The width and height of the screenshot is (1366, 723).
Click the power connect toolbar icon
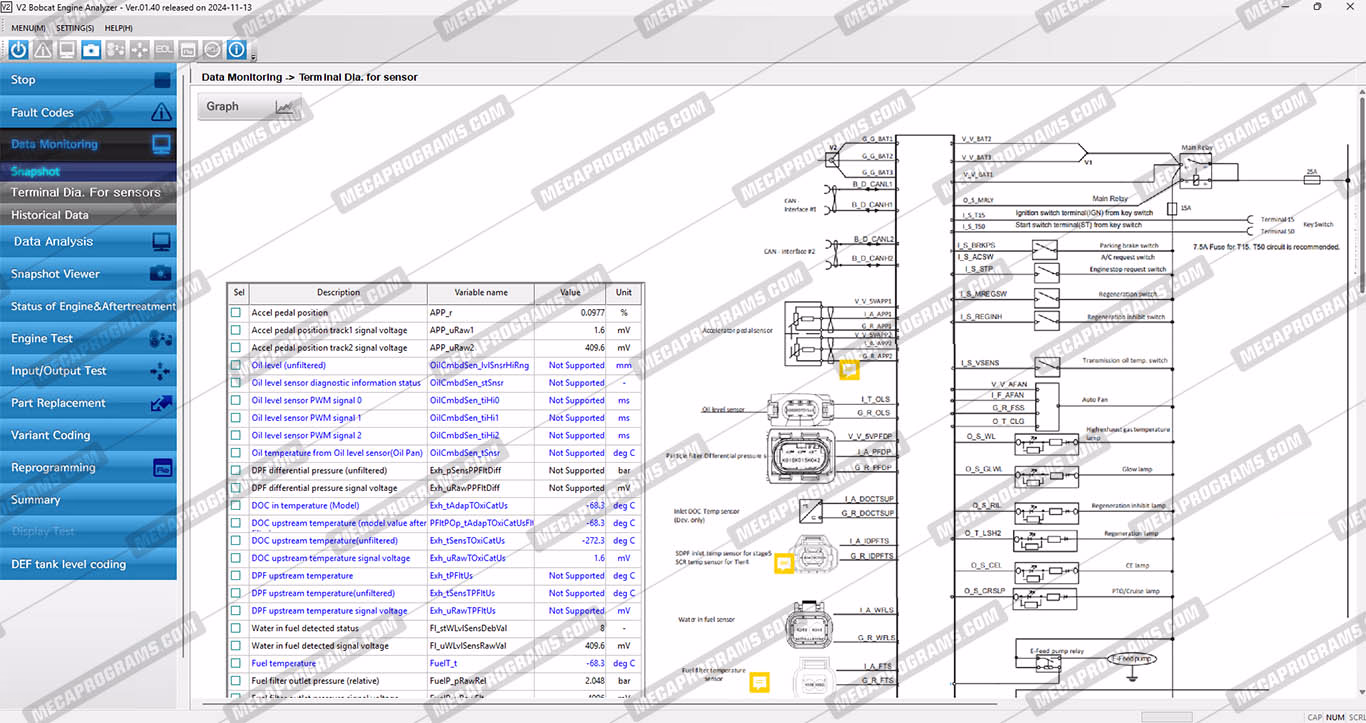[x=18, y=49]
